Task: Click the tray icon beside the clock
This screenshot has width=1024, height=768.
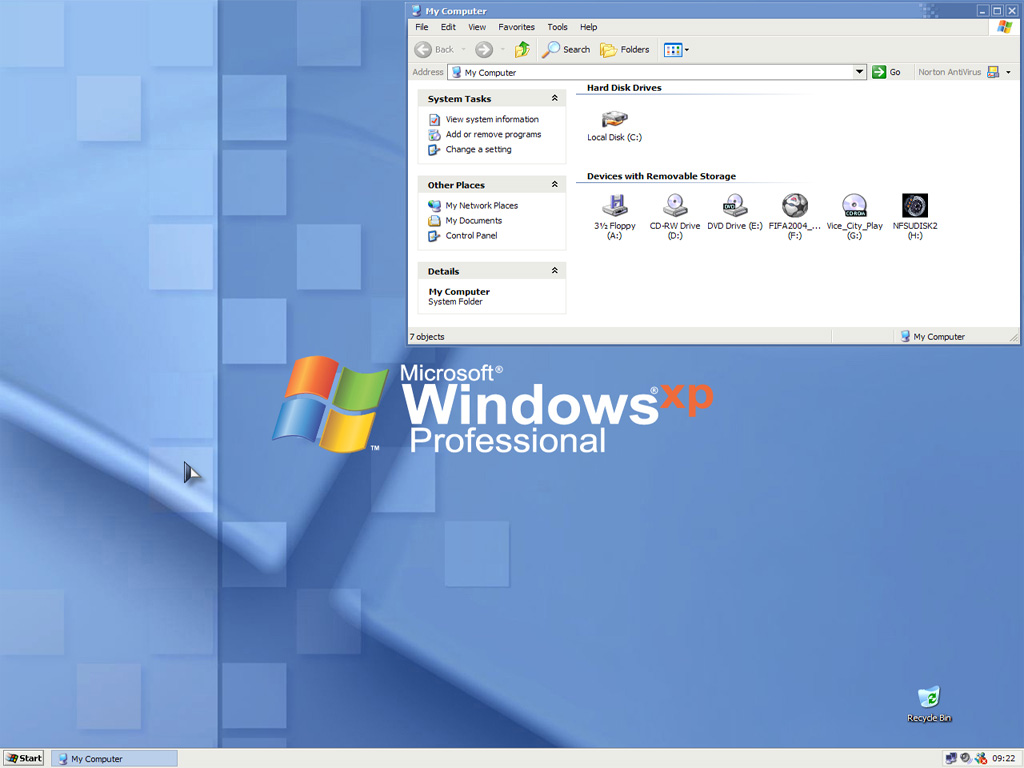Action: pyautogui.click(x=981, y=758)
